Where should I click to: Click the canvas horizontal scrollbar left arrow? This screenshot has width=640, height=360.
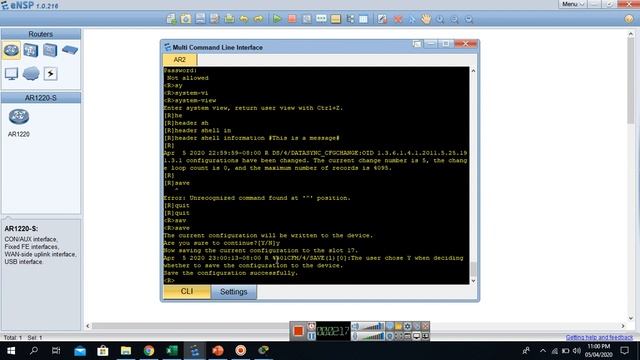pyautogui.click(x=88, y=326)
